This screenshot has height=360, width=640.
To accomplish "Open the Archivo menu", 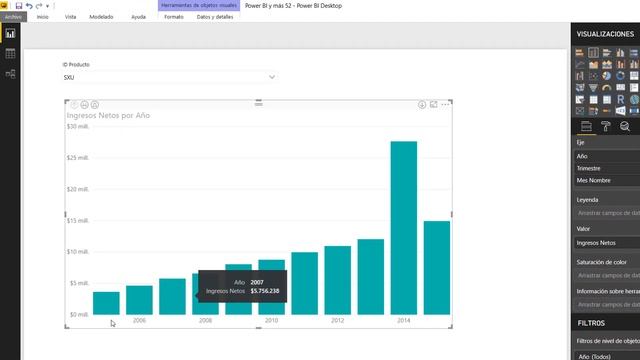I will pos(13,17).
